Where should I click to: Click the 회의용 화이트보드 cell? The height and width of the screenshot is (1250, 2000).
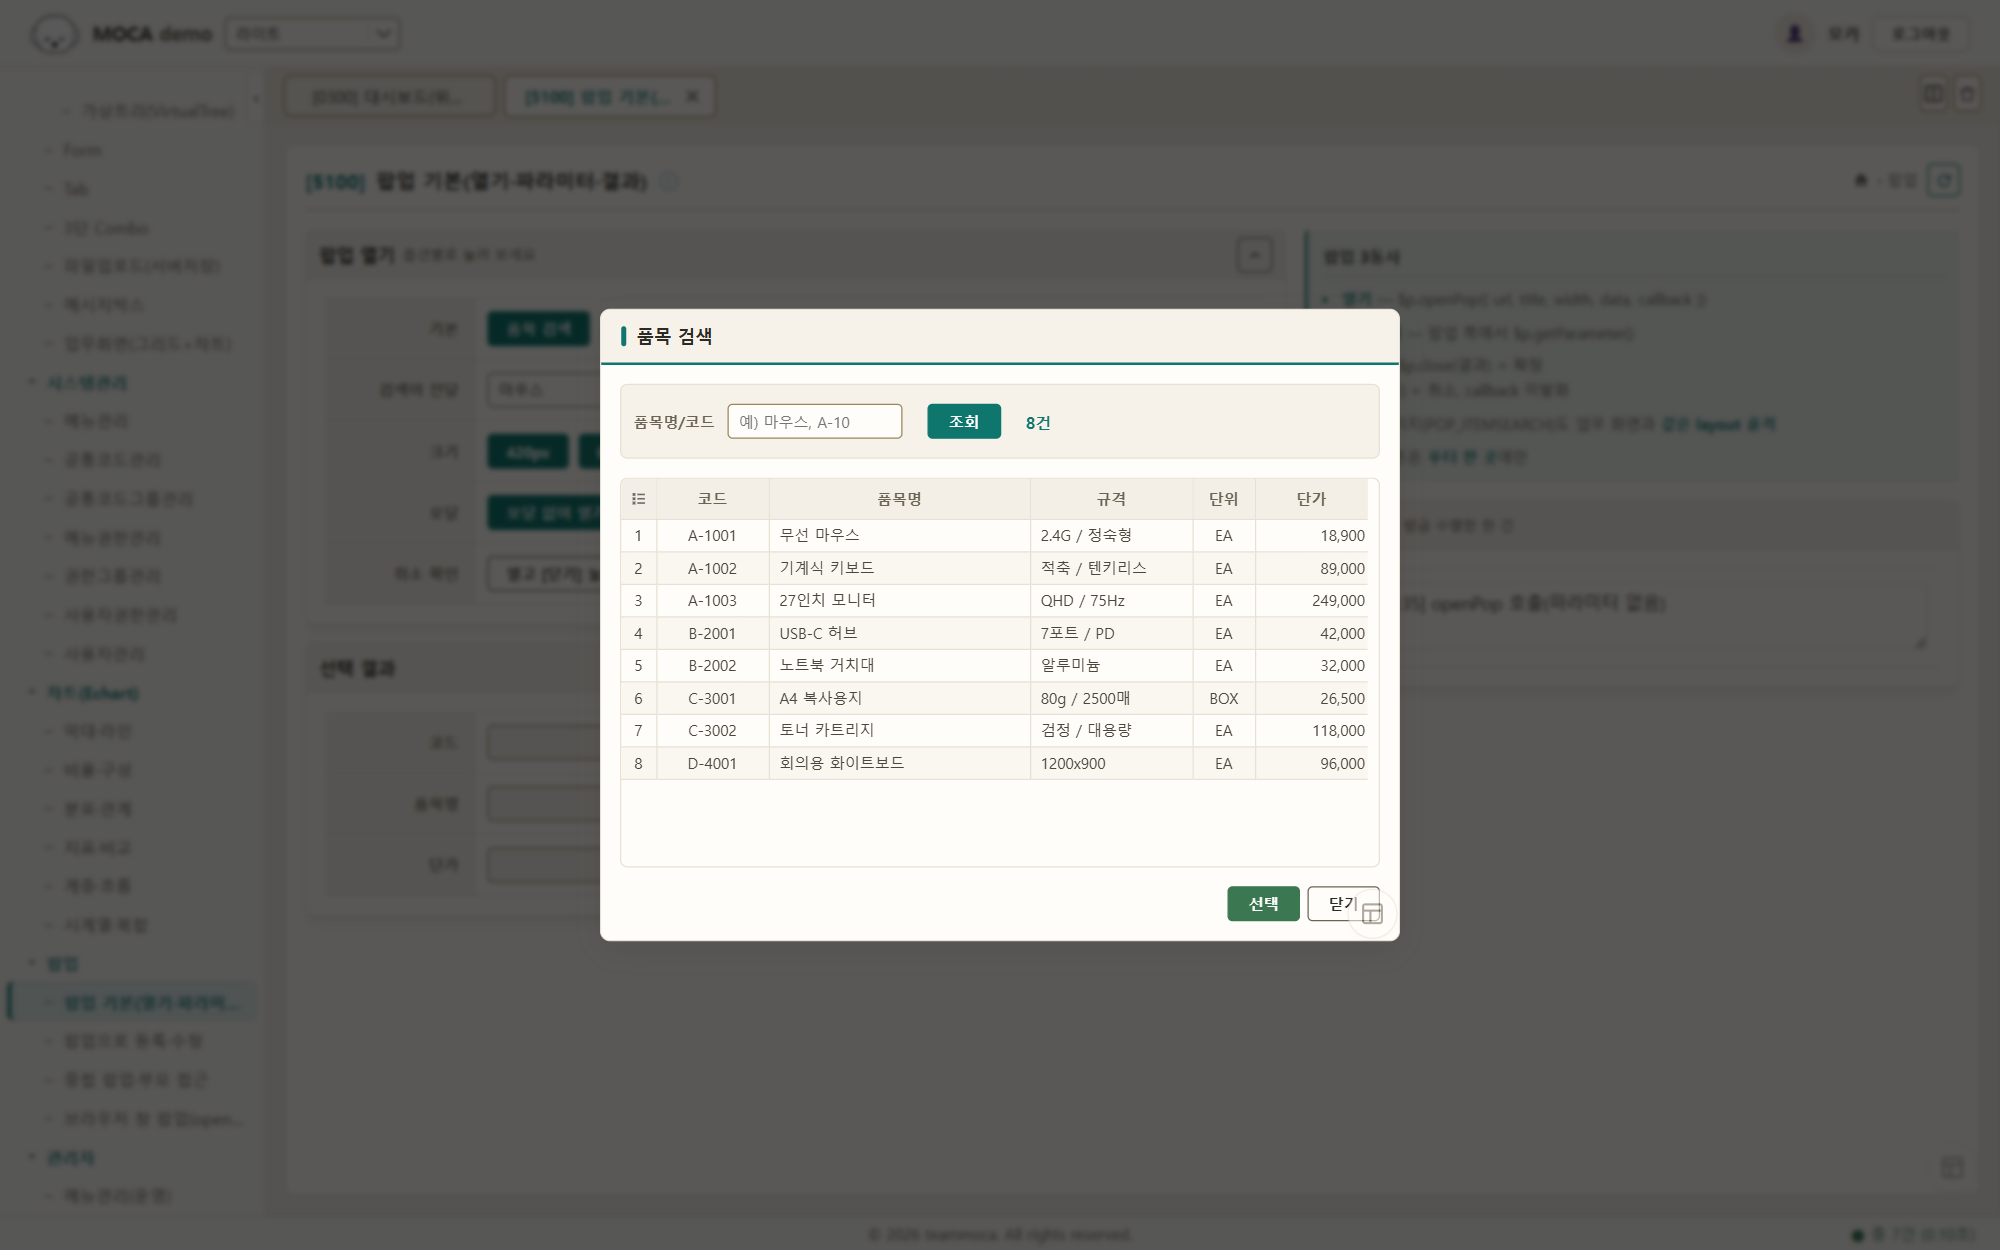click(899, 763)
